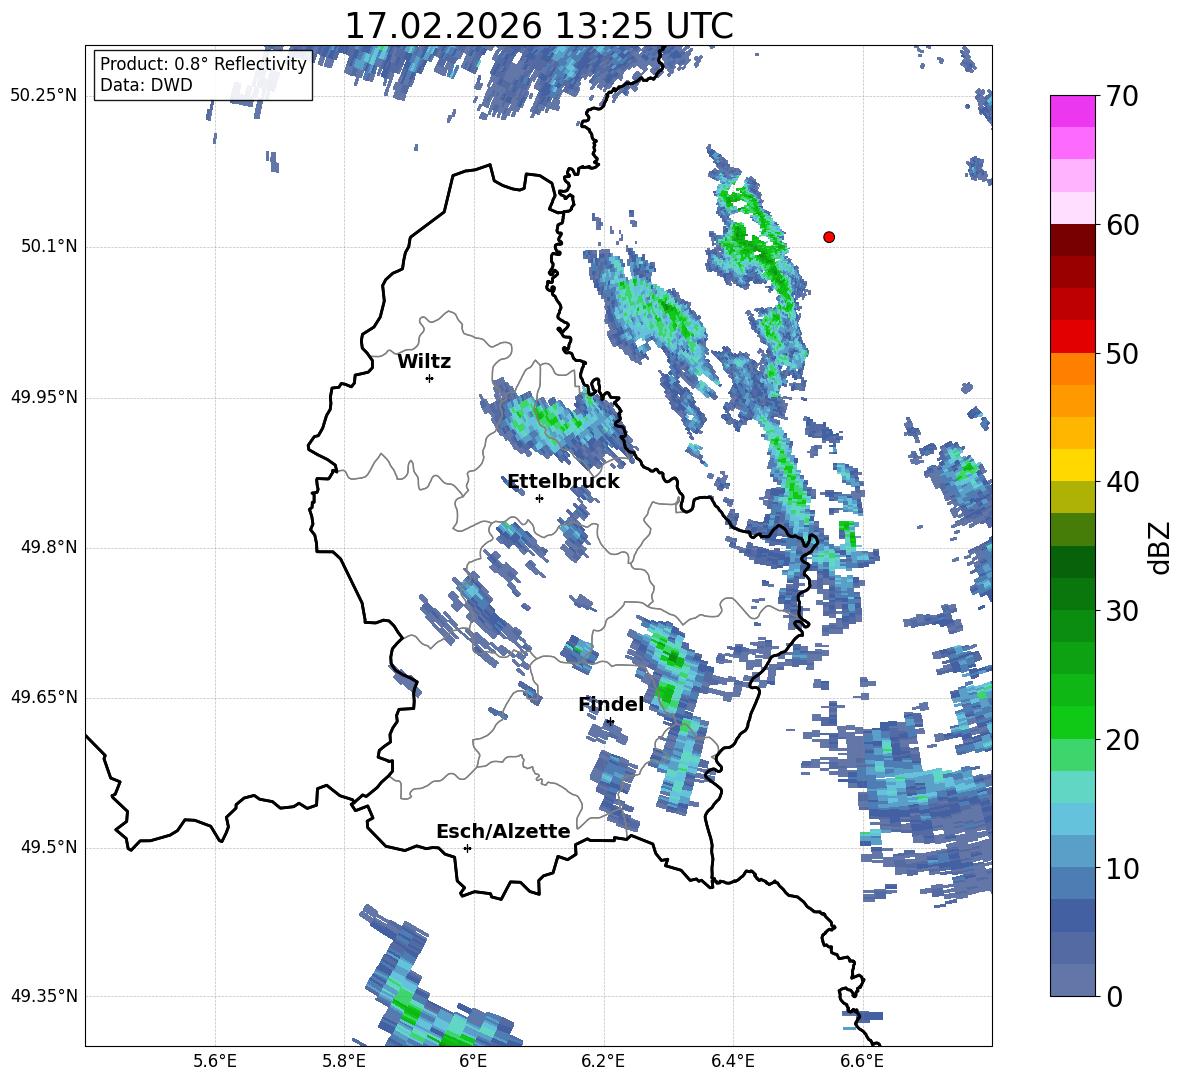1184x1081 pixels.
Task: Click the 6.2°E longitude label
Action: [x=603, y=1061]
